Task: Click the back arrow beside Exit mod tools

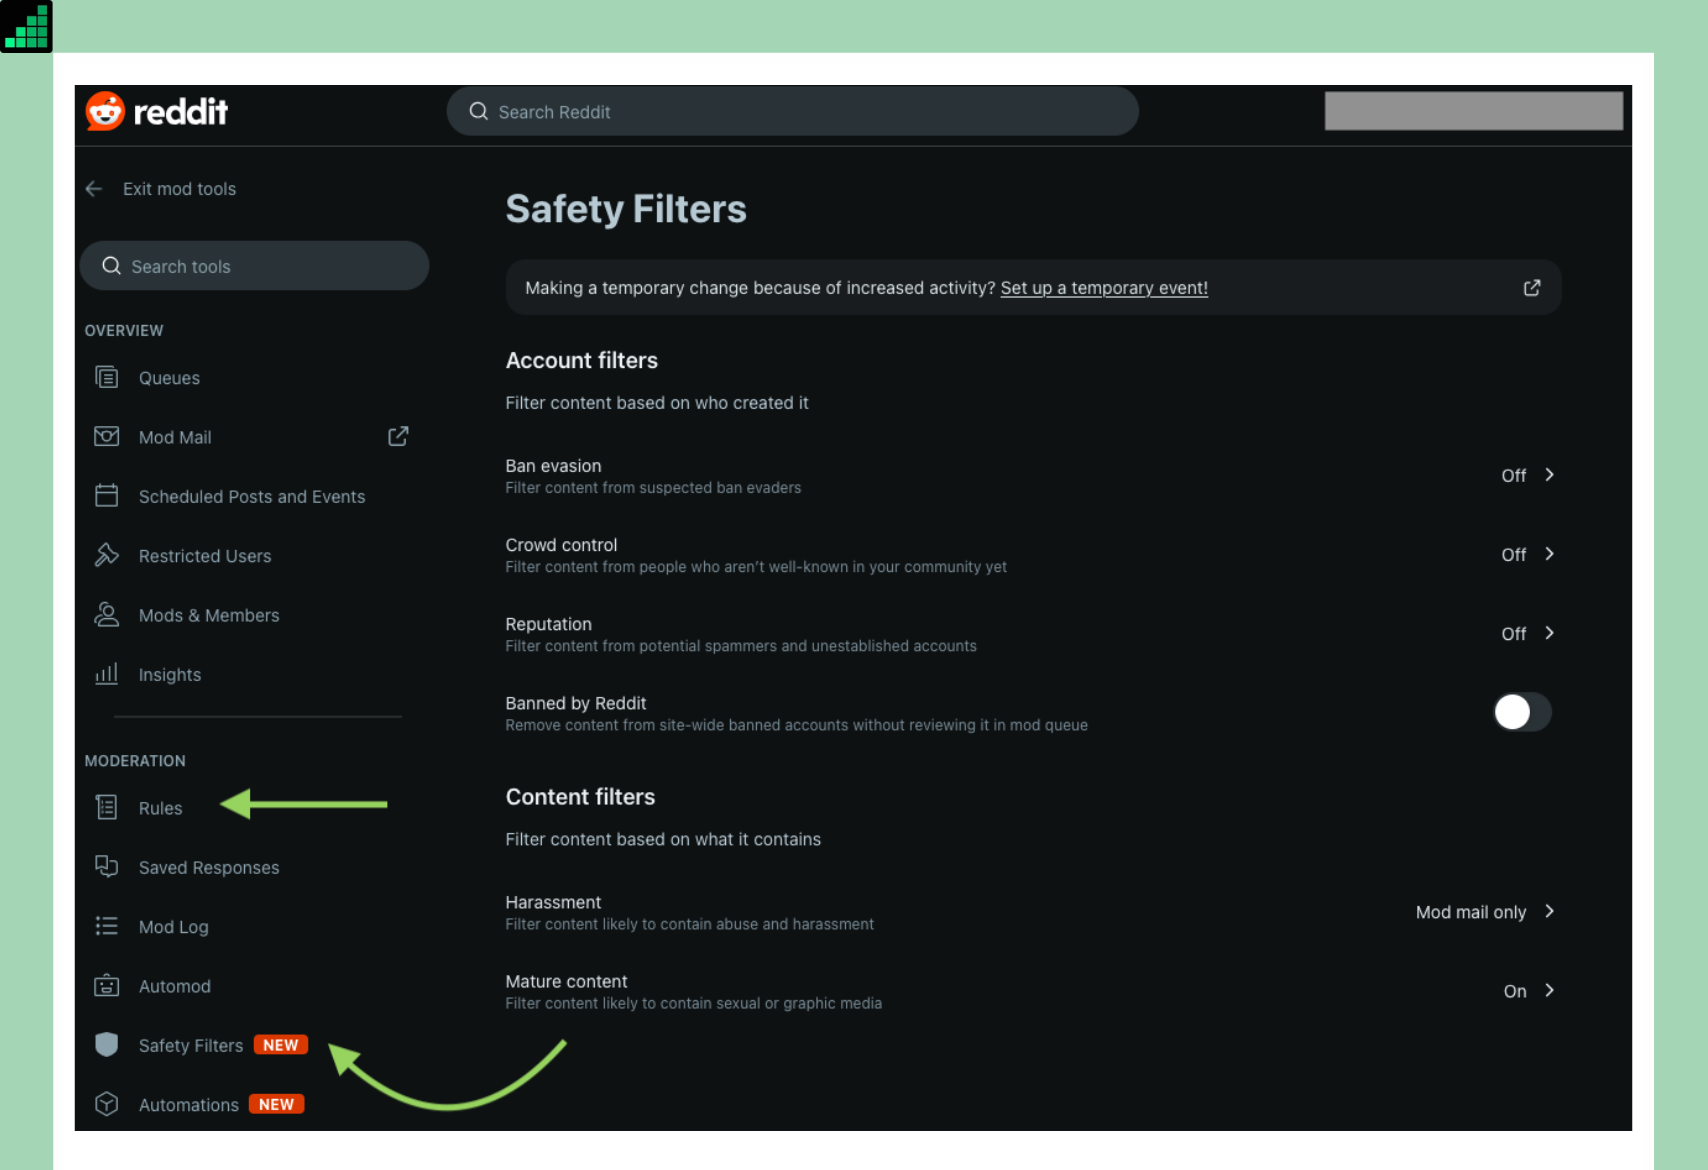Action: pyautogui.click(x=94, y=189)
